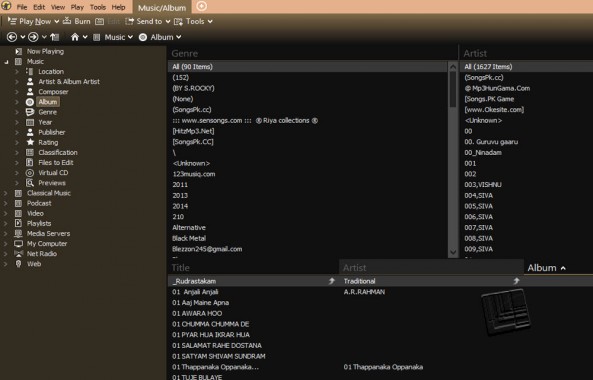The height and width of the screenshot is (380, 593).
Task: Open the Album breadcrumb dropdown
Action: tap(179, 37)
